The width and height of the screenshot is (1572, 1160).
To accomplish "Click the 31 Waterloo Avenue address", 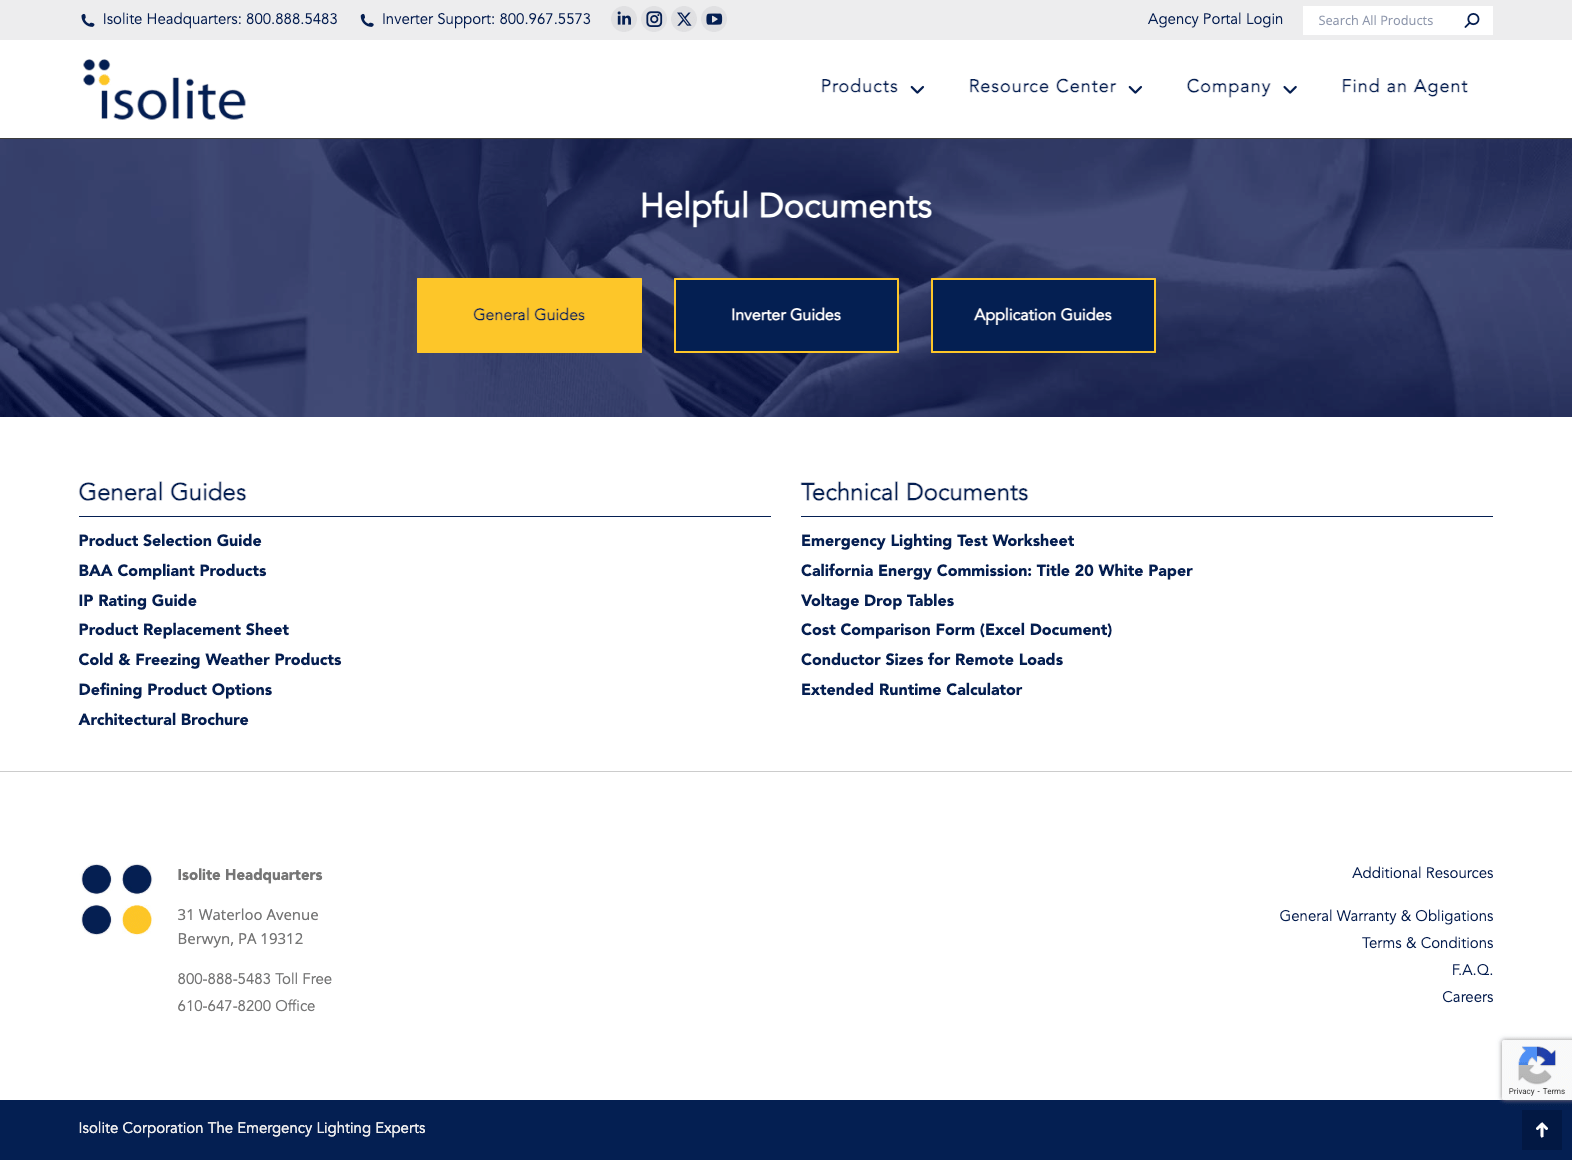I will tap(248, 915).
